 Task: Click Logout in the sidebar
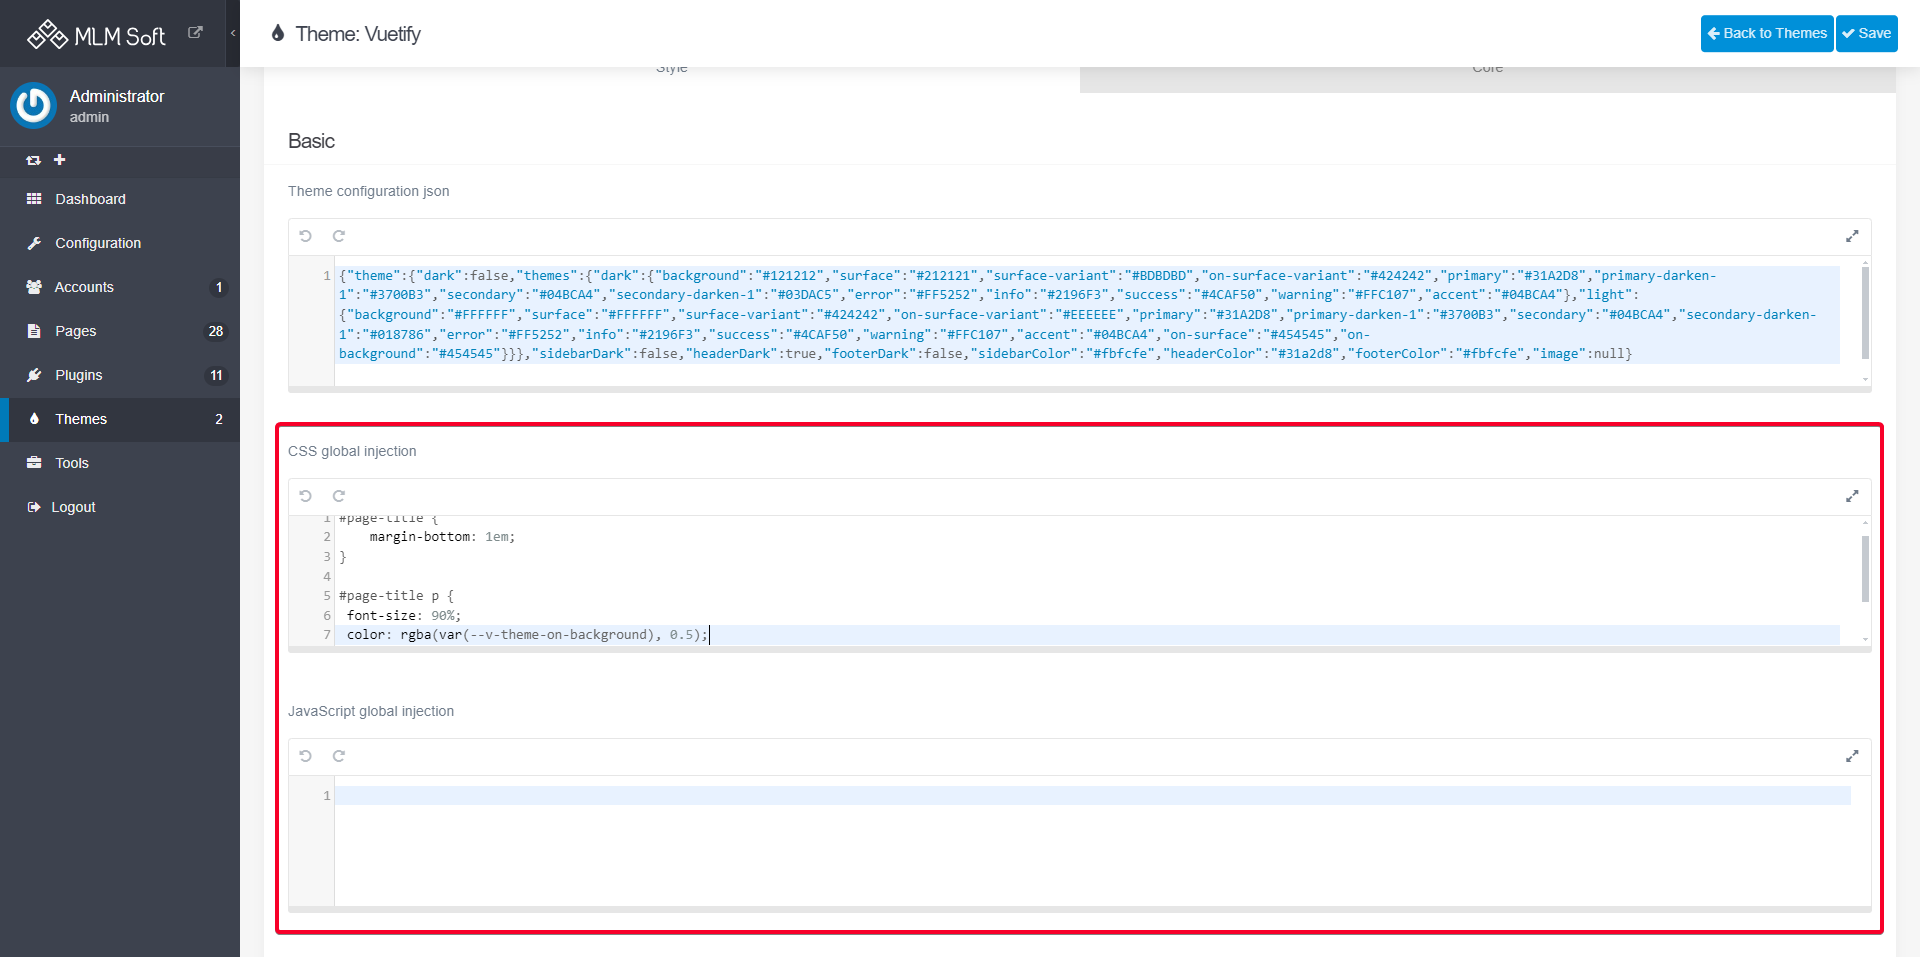pos(73,507)
